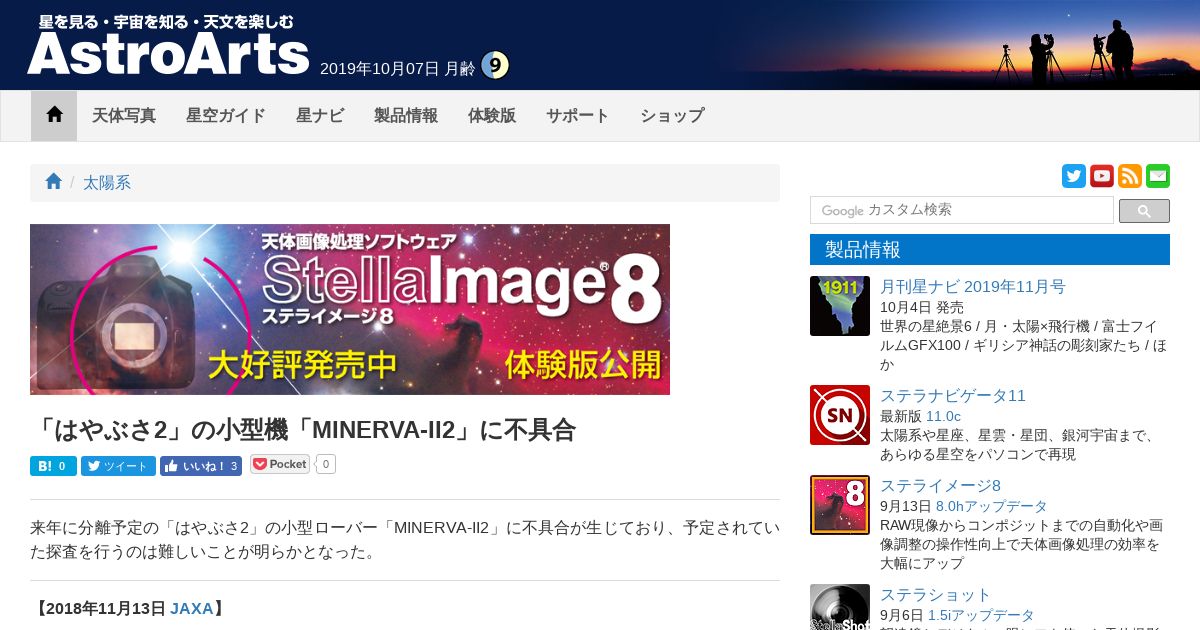Click the breadcrumb home icon
The image size is (1200, 630).
53,182
